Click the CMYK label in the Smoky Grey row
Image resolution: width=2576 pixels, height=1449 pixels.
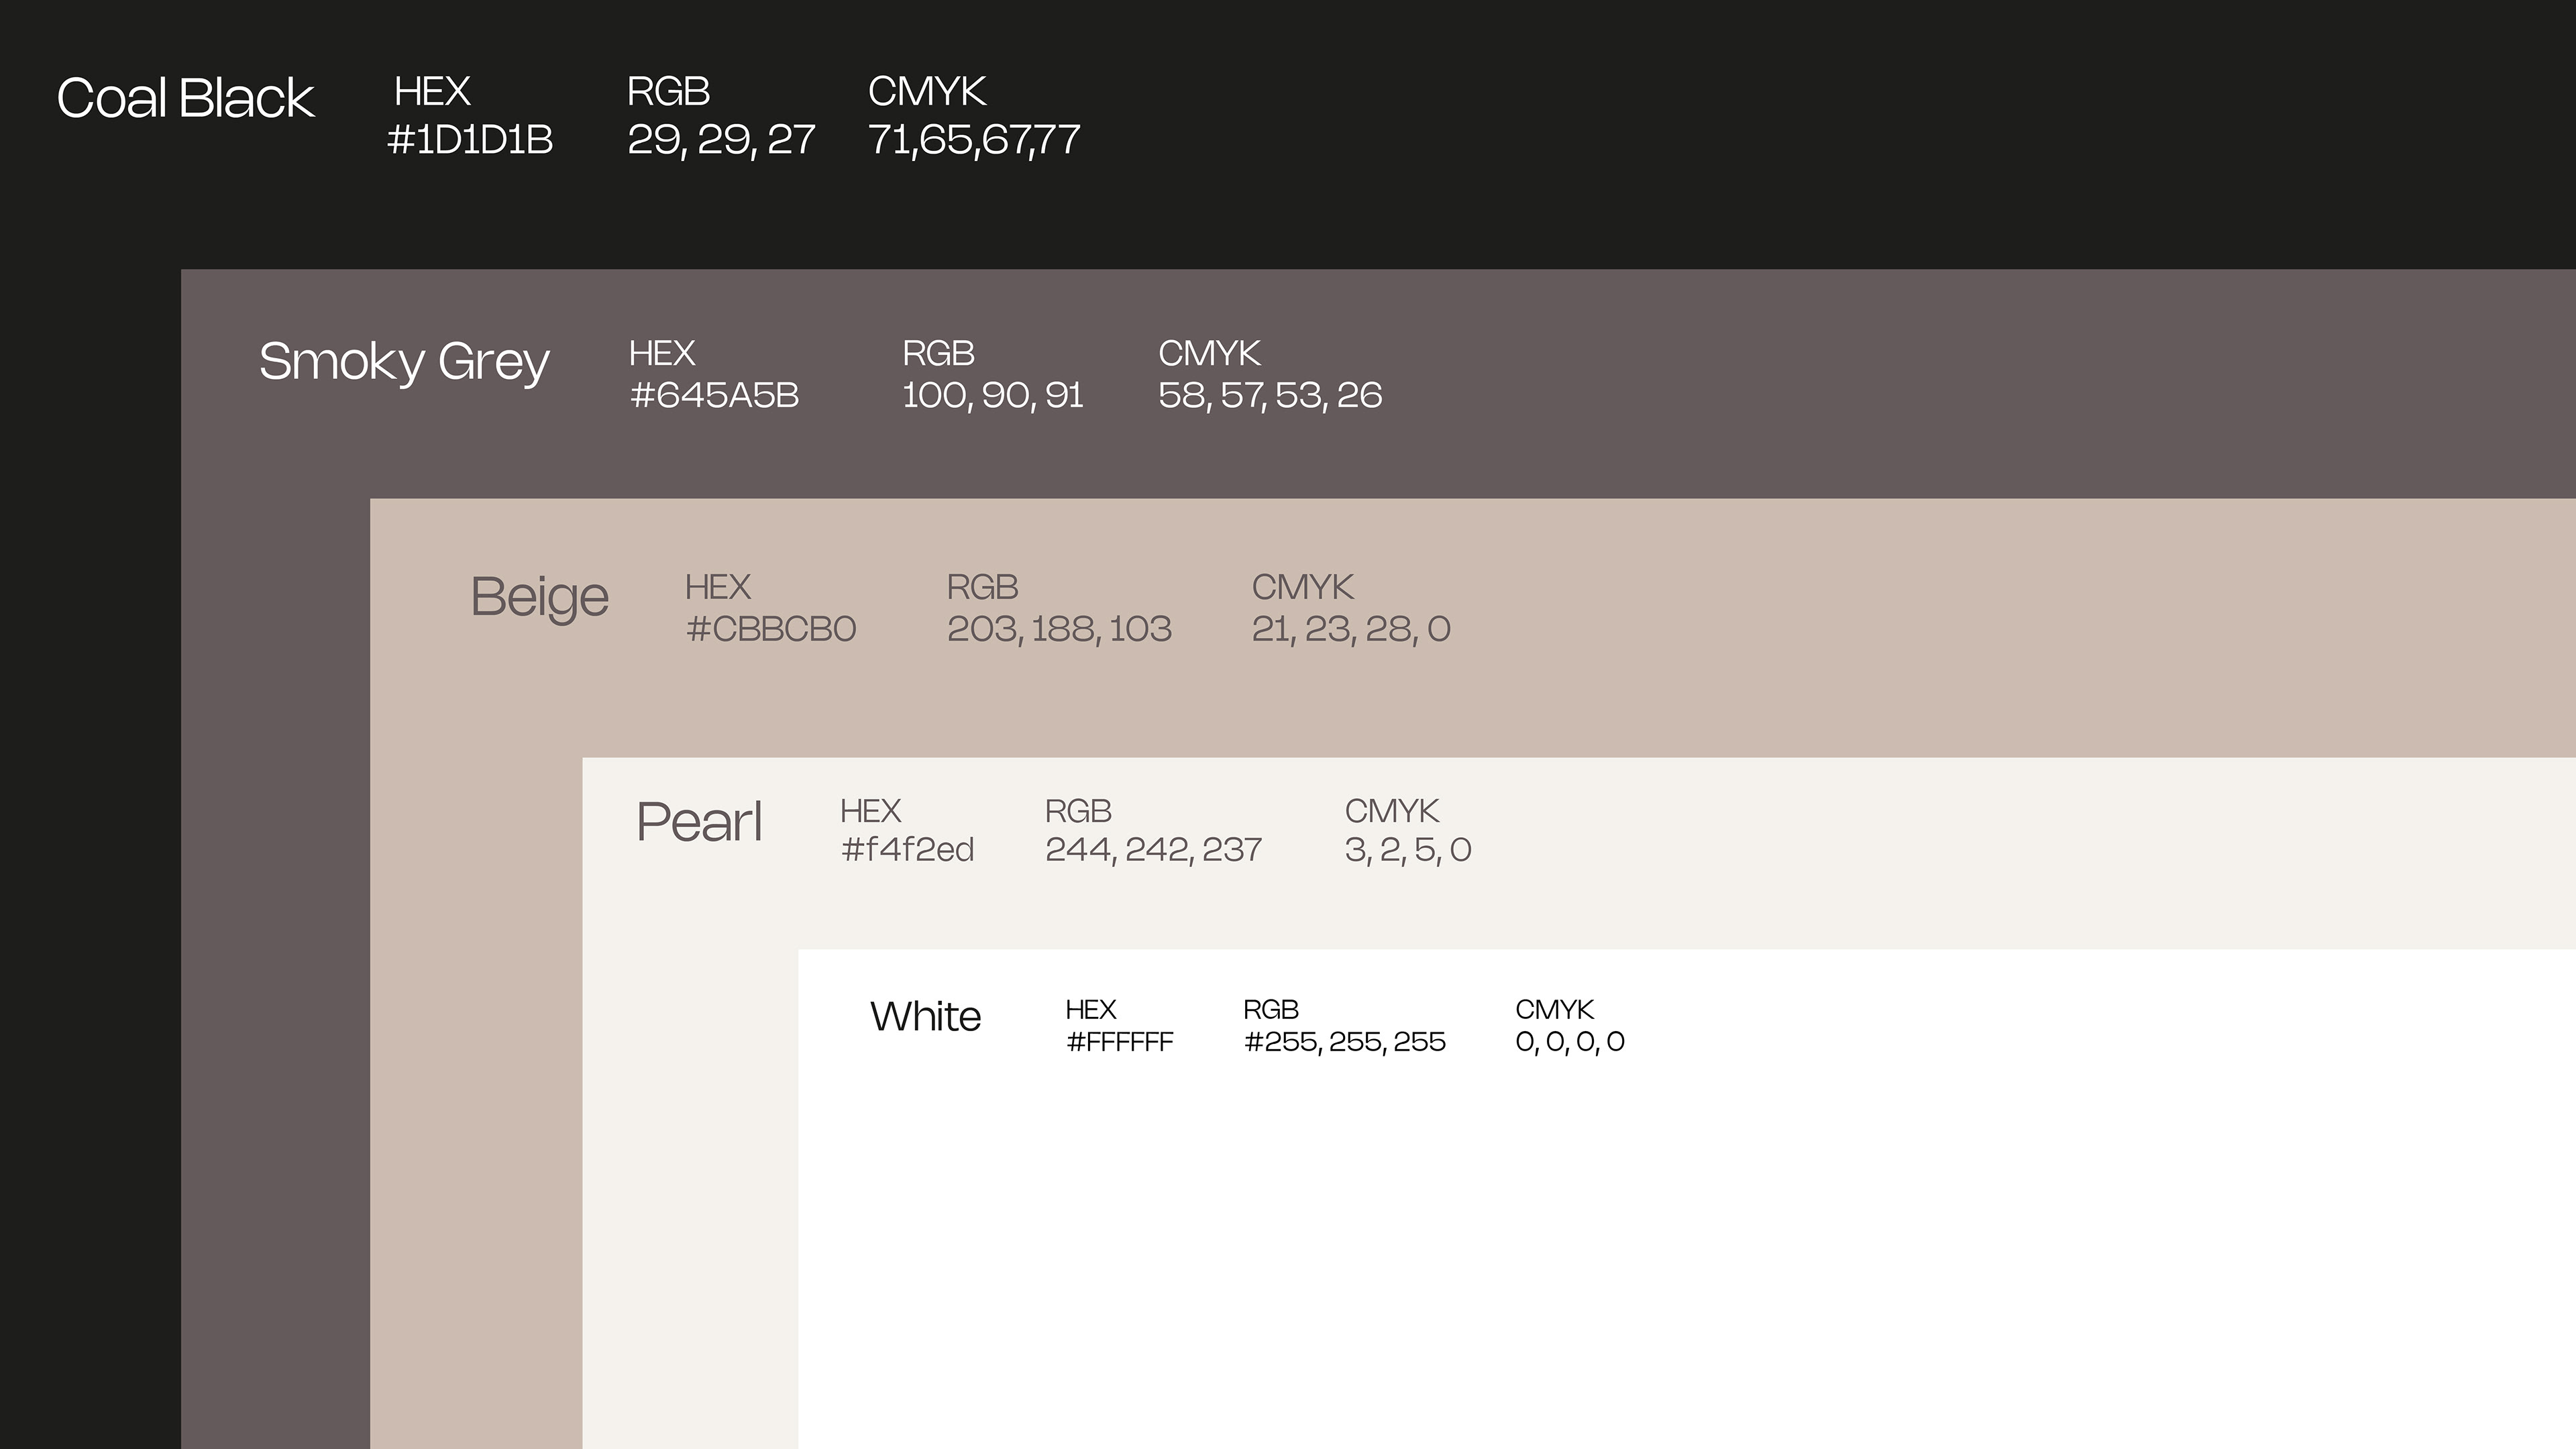click(1209, 353)
